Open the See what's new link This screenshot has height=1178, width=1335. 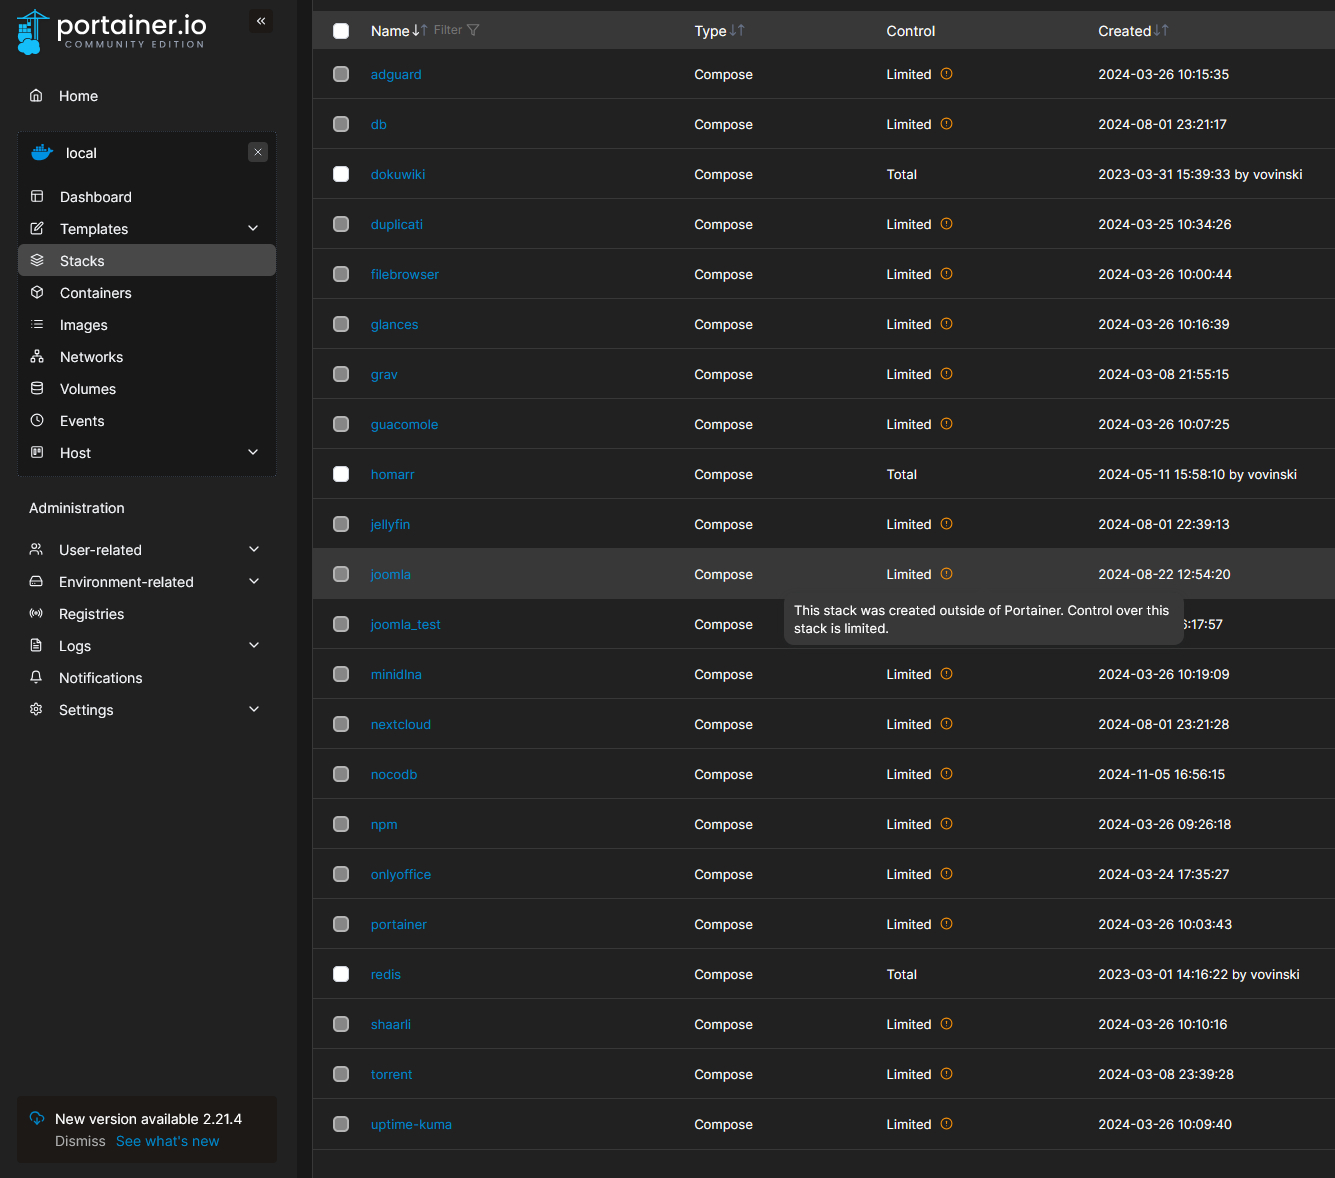click(x=167, y=1141)
